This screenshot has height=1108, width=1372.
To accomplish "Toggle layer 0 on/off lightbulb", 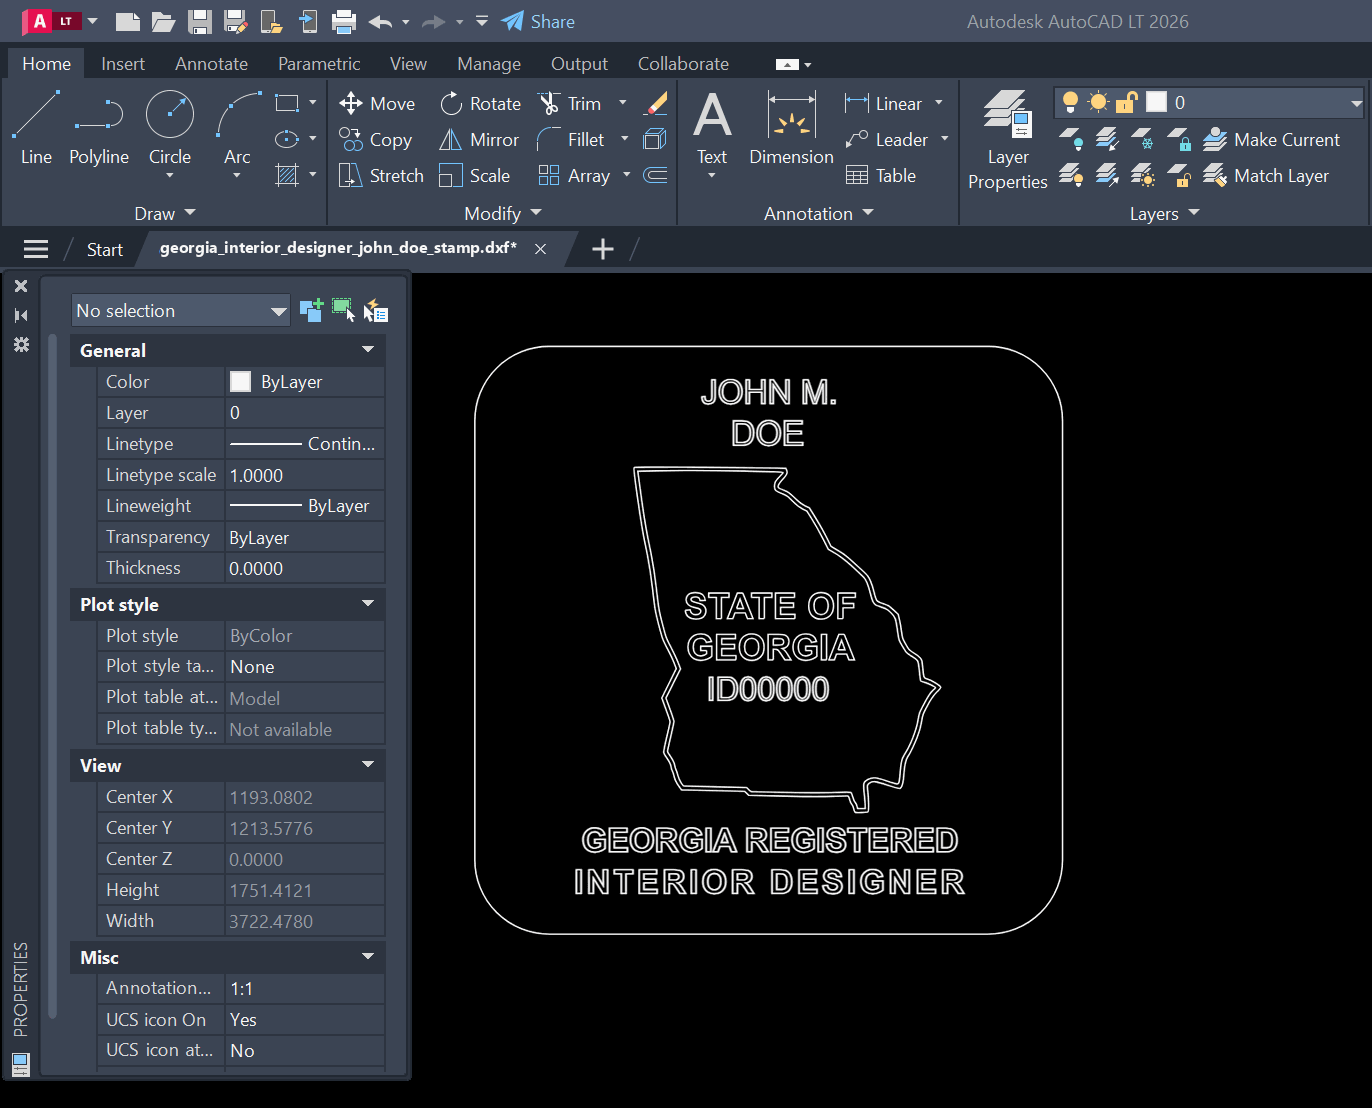I will click(x=1070, y=102).
